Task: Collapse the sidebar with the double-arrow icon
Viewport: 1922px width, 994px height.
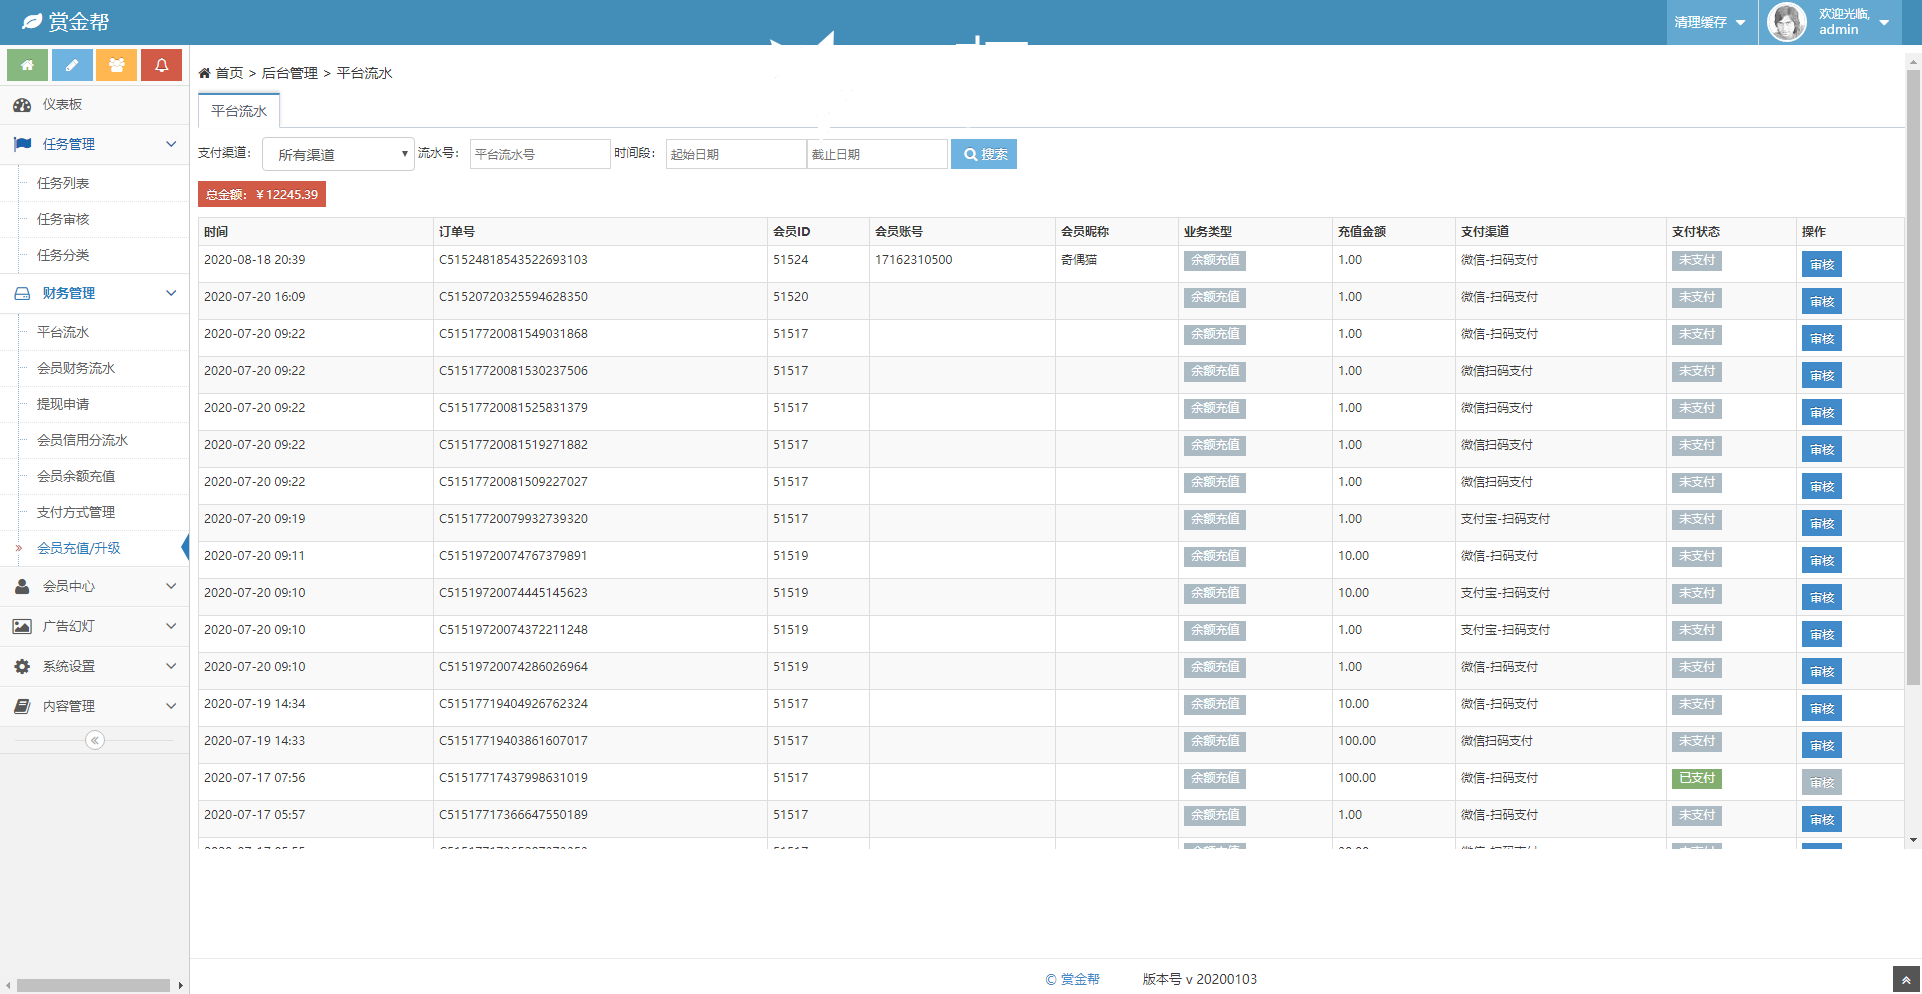Action: [x=95, y=740]
